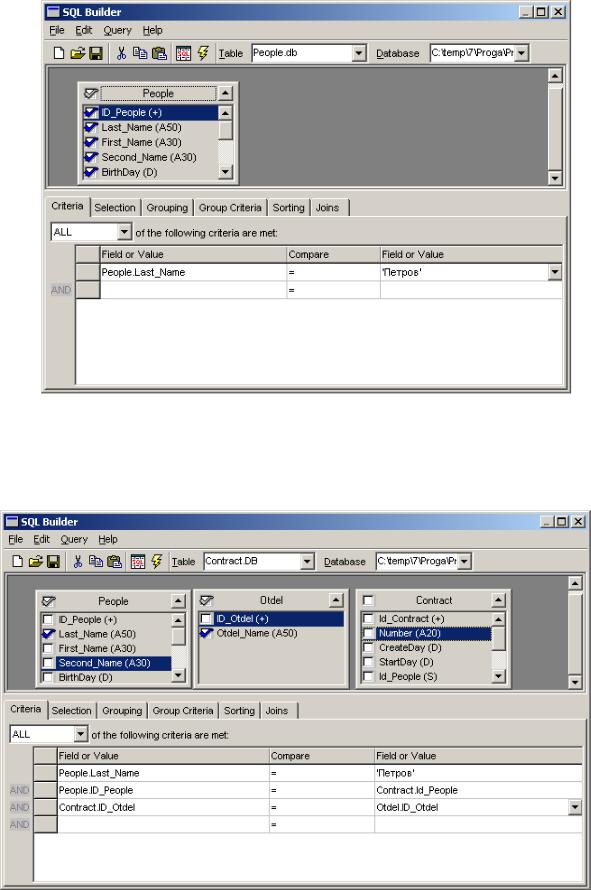Click scroll down arrow of bottom table pane
591x890 pixels.
[575, 682]
